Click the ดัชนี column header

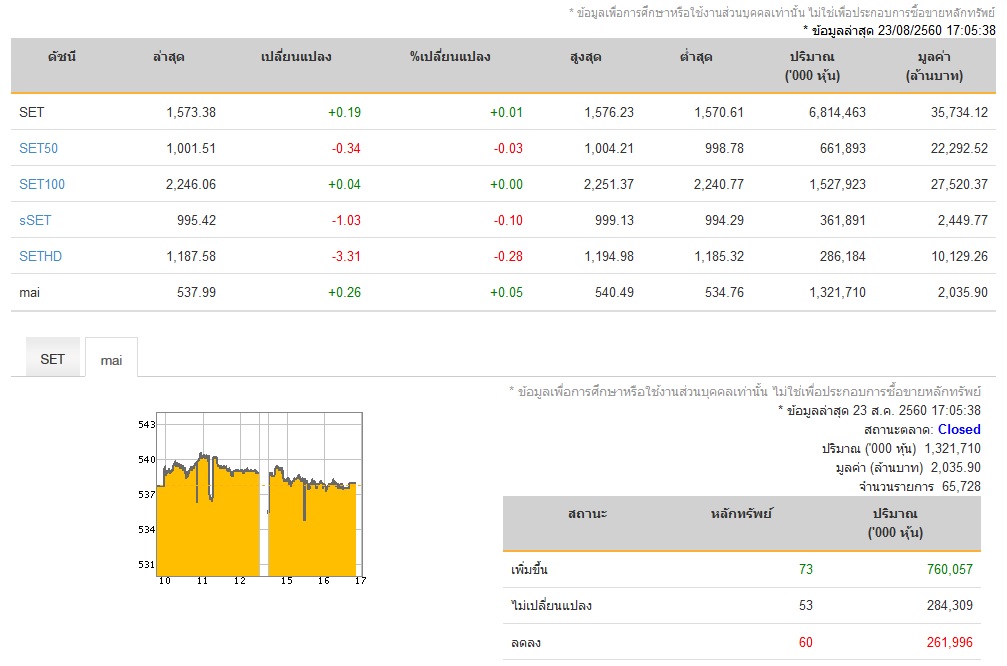click(x=62, y=57)
